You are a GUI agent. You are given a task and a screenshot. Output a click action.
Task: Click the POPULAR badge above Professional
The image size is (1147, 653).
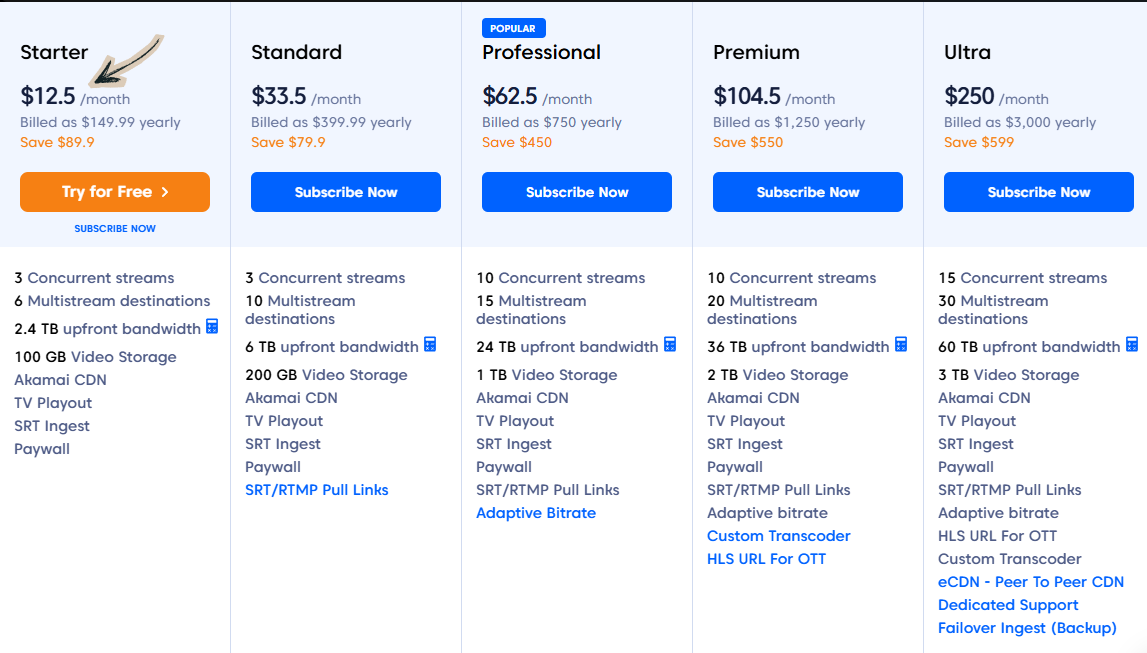[x=513, y=27]
